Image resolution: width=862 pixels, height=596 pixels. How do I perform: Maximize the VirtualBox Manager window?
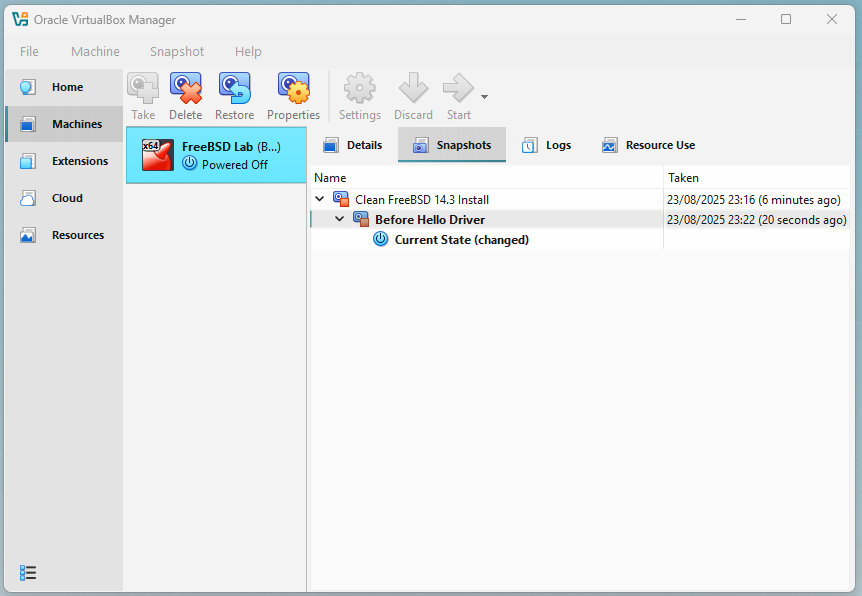[786, 19]
